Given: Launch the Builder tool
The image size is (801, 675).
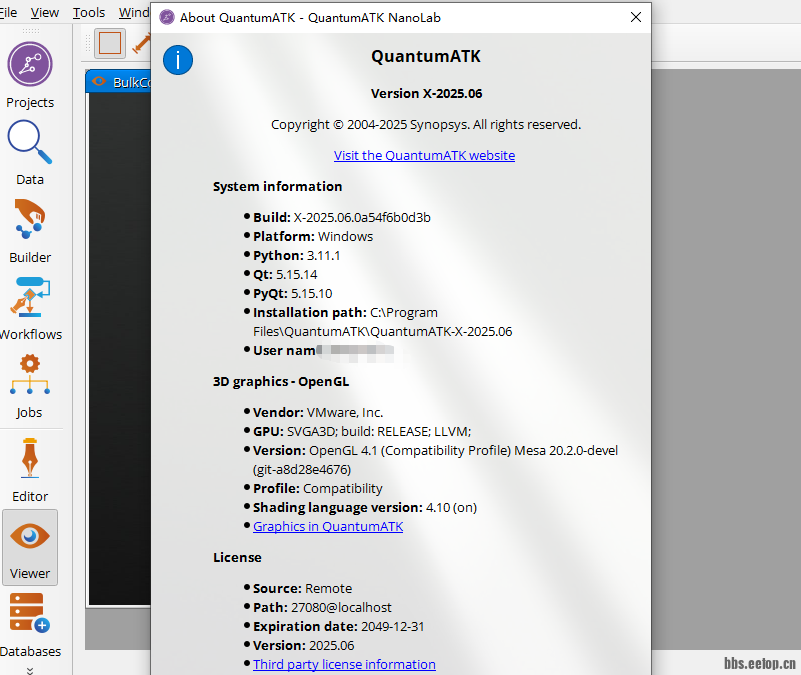Looking at the screenshot, I should tap(30, 221).
